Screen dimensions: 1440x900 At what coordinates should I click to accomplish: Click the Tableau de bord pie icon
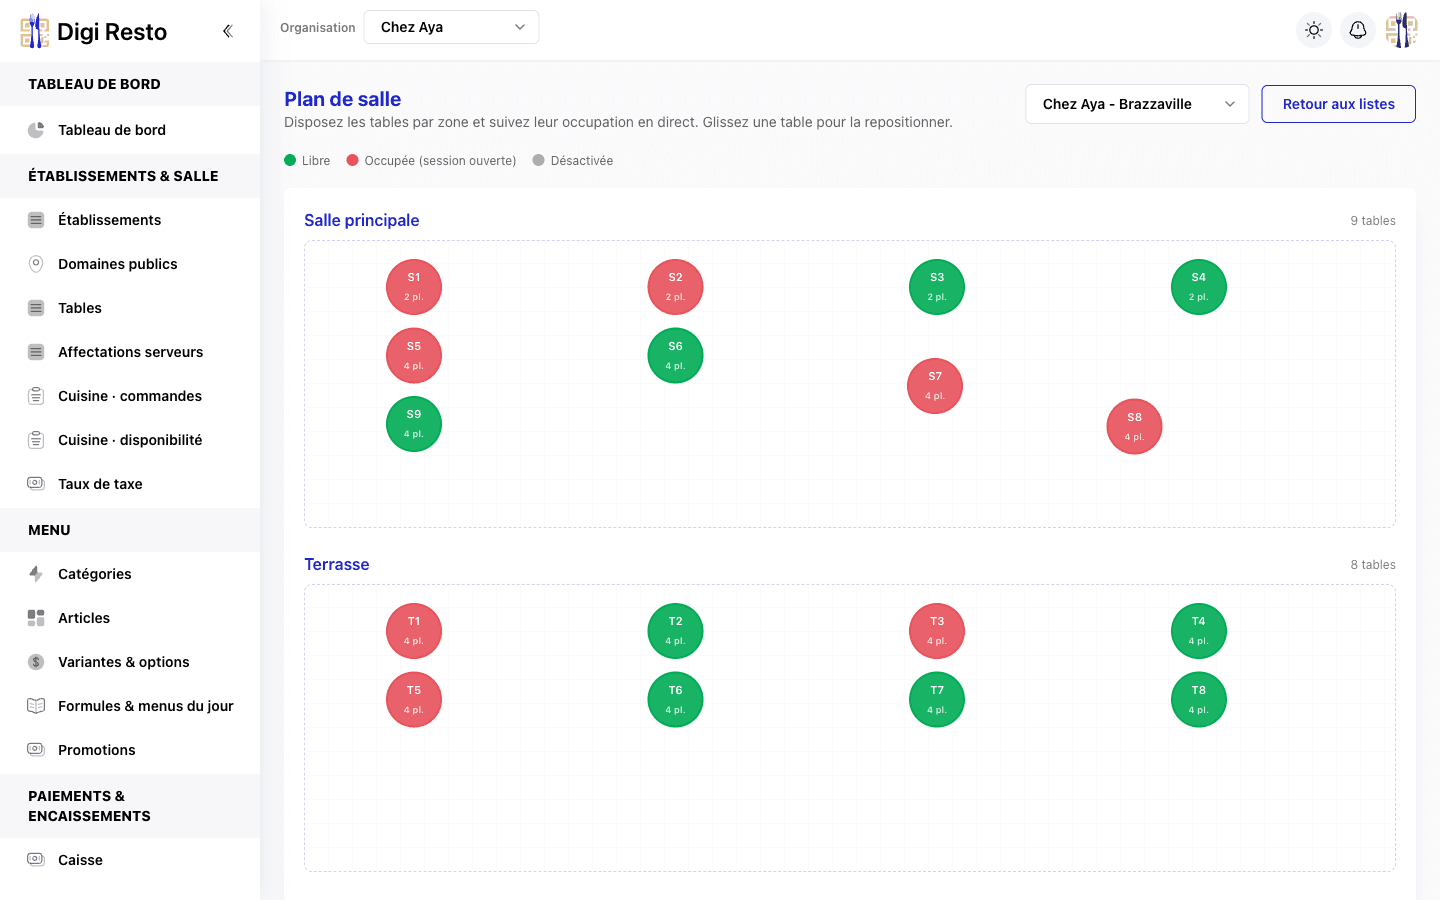[36, 130]
